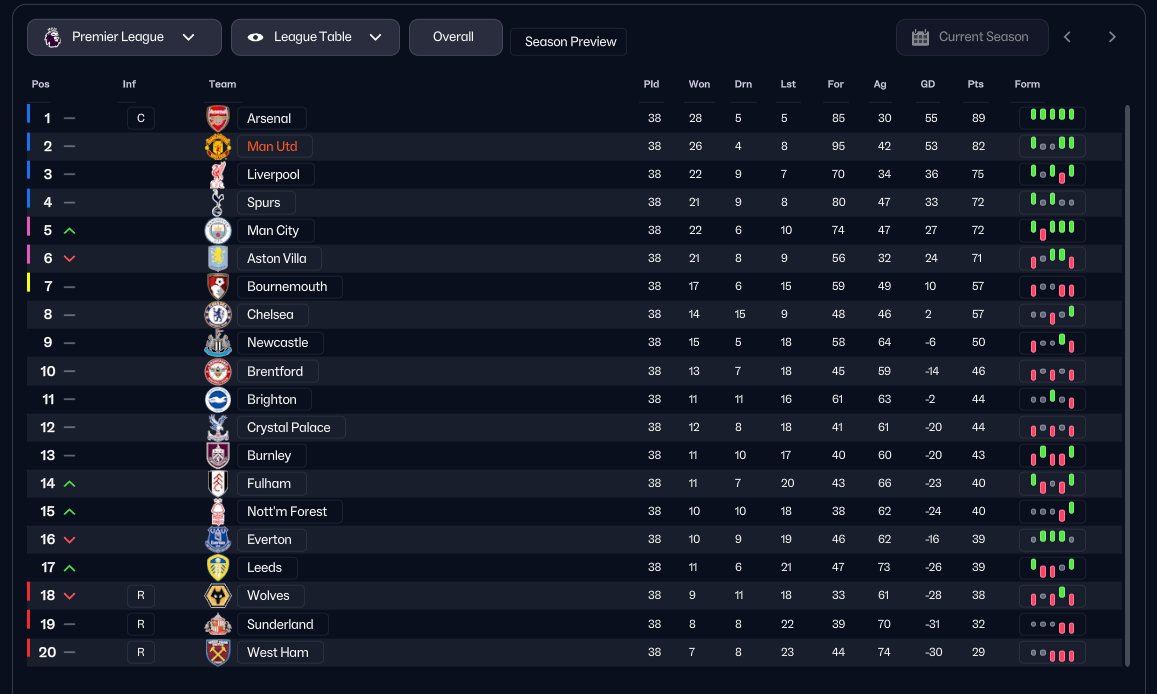Click the Wolves club badge icon
This screenshot has width=1157, height=694.
pos(217,595)
